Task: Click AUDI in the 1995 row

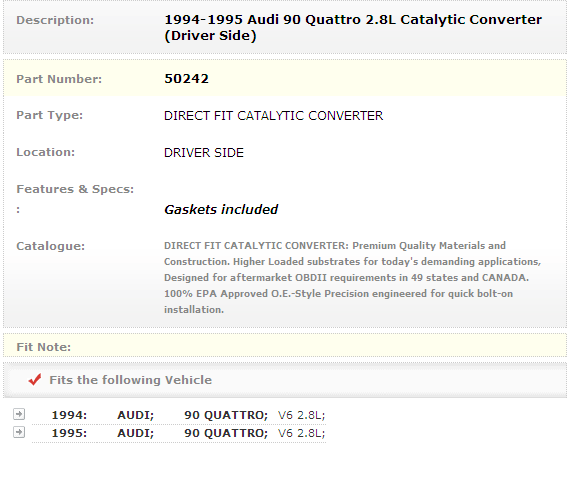Action: [x=136, y=433]
